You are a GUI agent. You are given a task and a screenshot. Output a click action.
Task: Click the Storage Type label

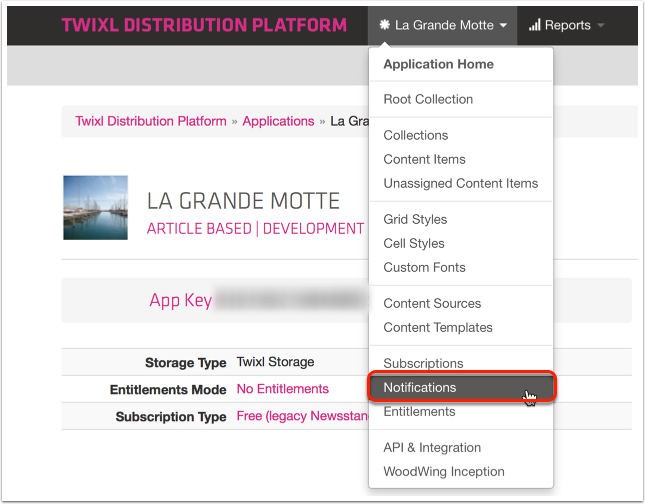(186, 363)
